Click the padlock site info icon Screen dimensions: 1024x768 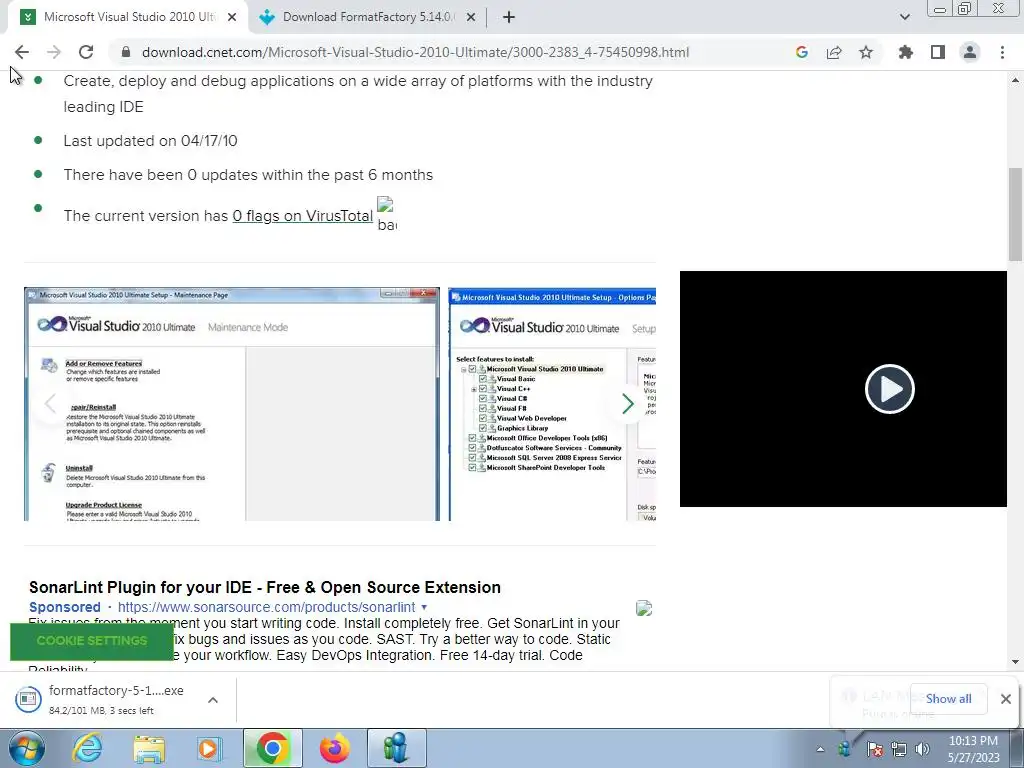pos(126,52)
